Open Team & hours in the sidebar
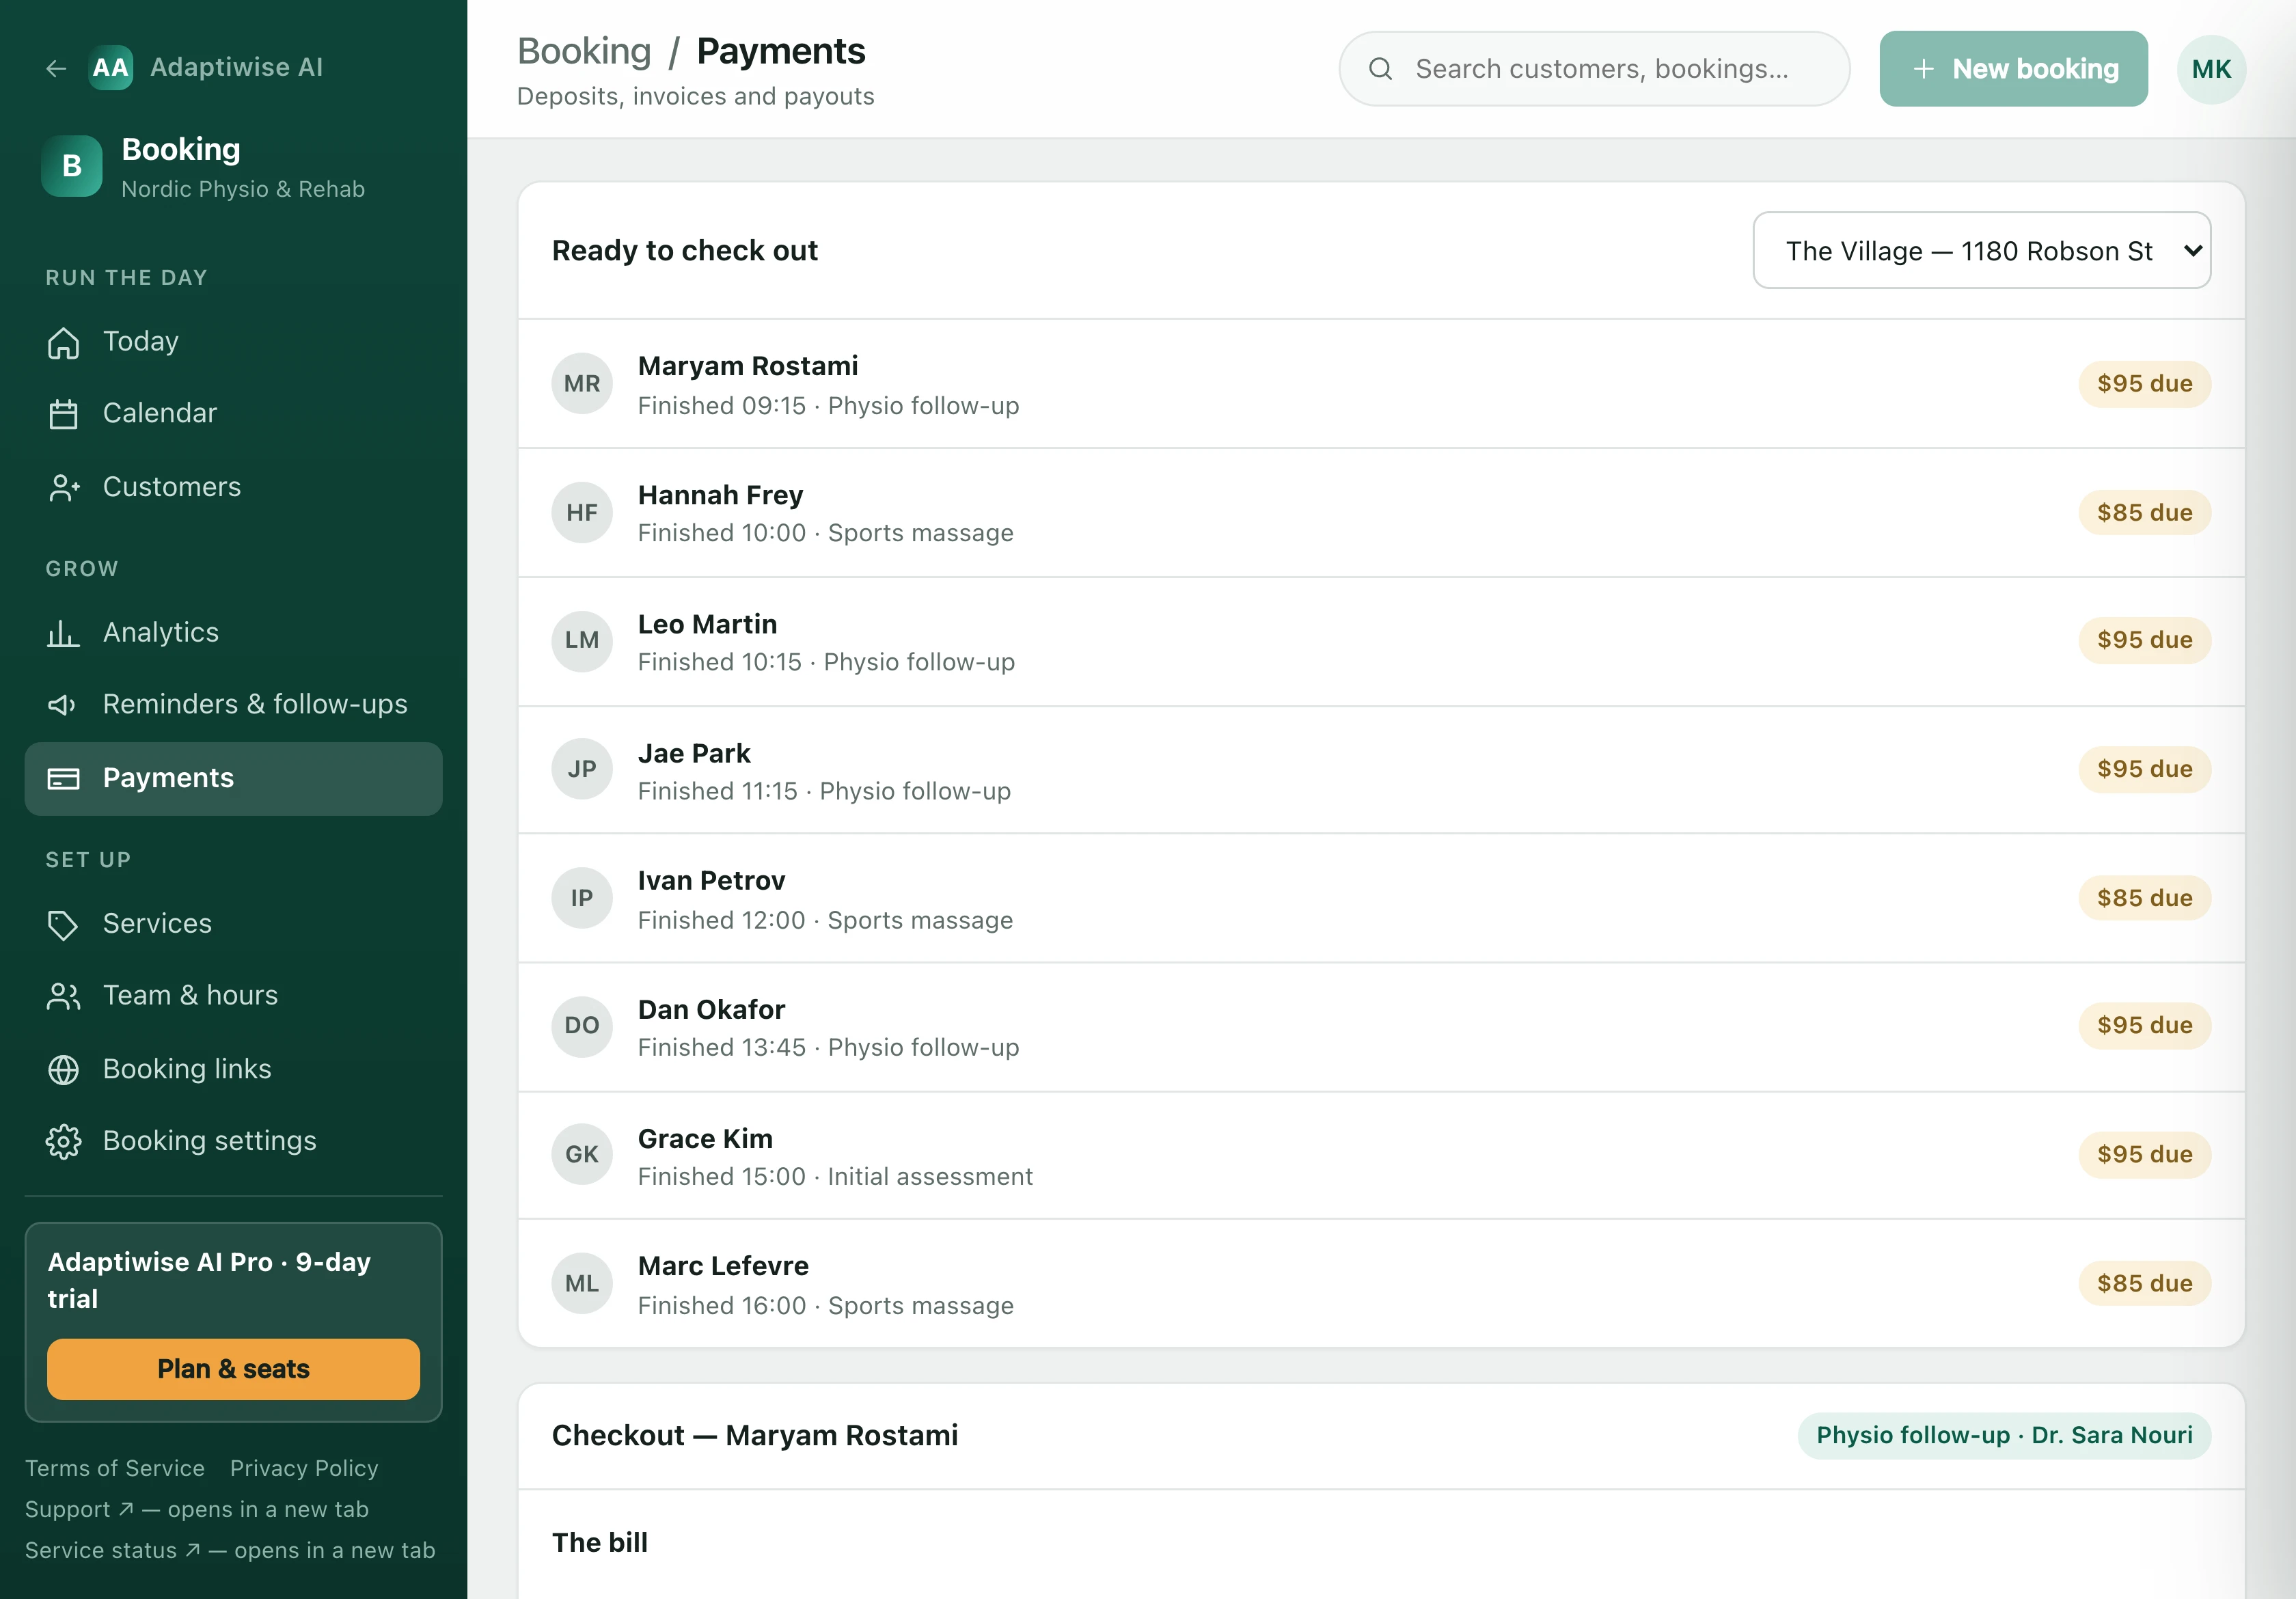Screen dimensions: 2296x1599 [233, 996]
